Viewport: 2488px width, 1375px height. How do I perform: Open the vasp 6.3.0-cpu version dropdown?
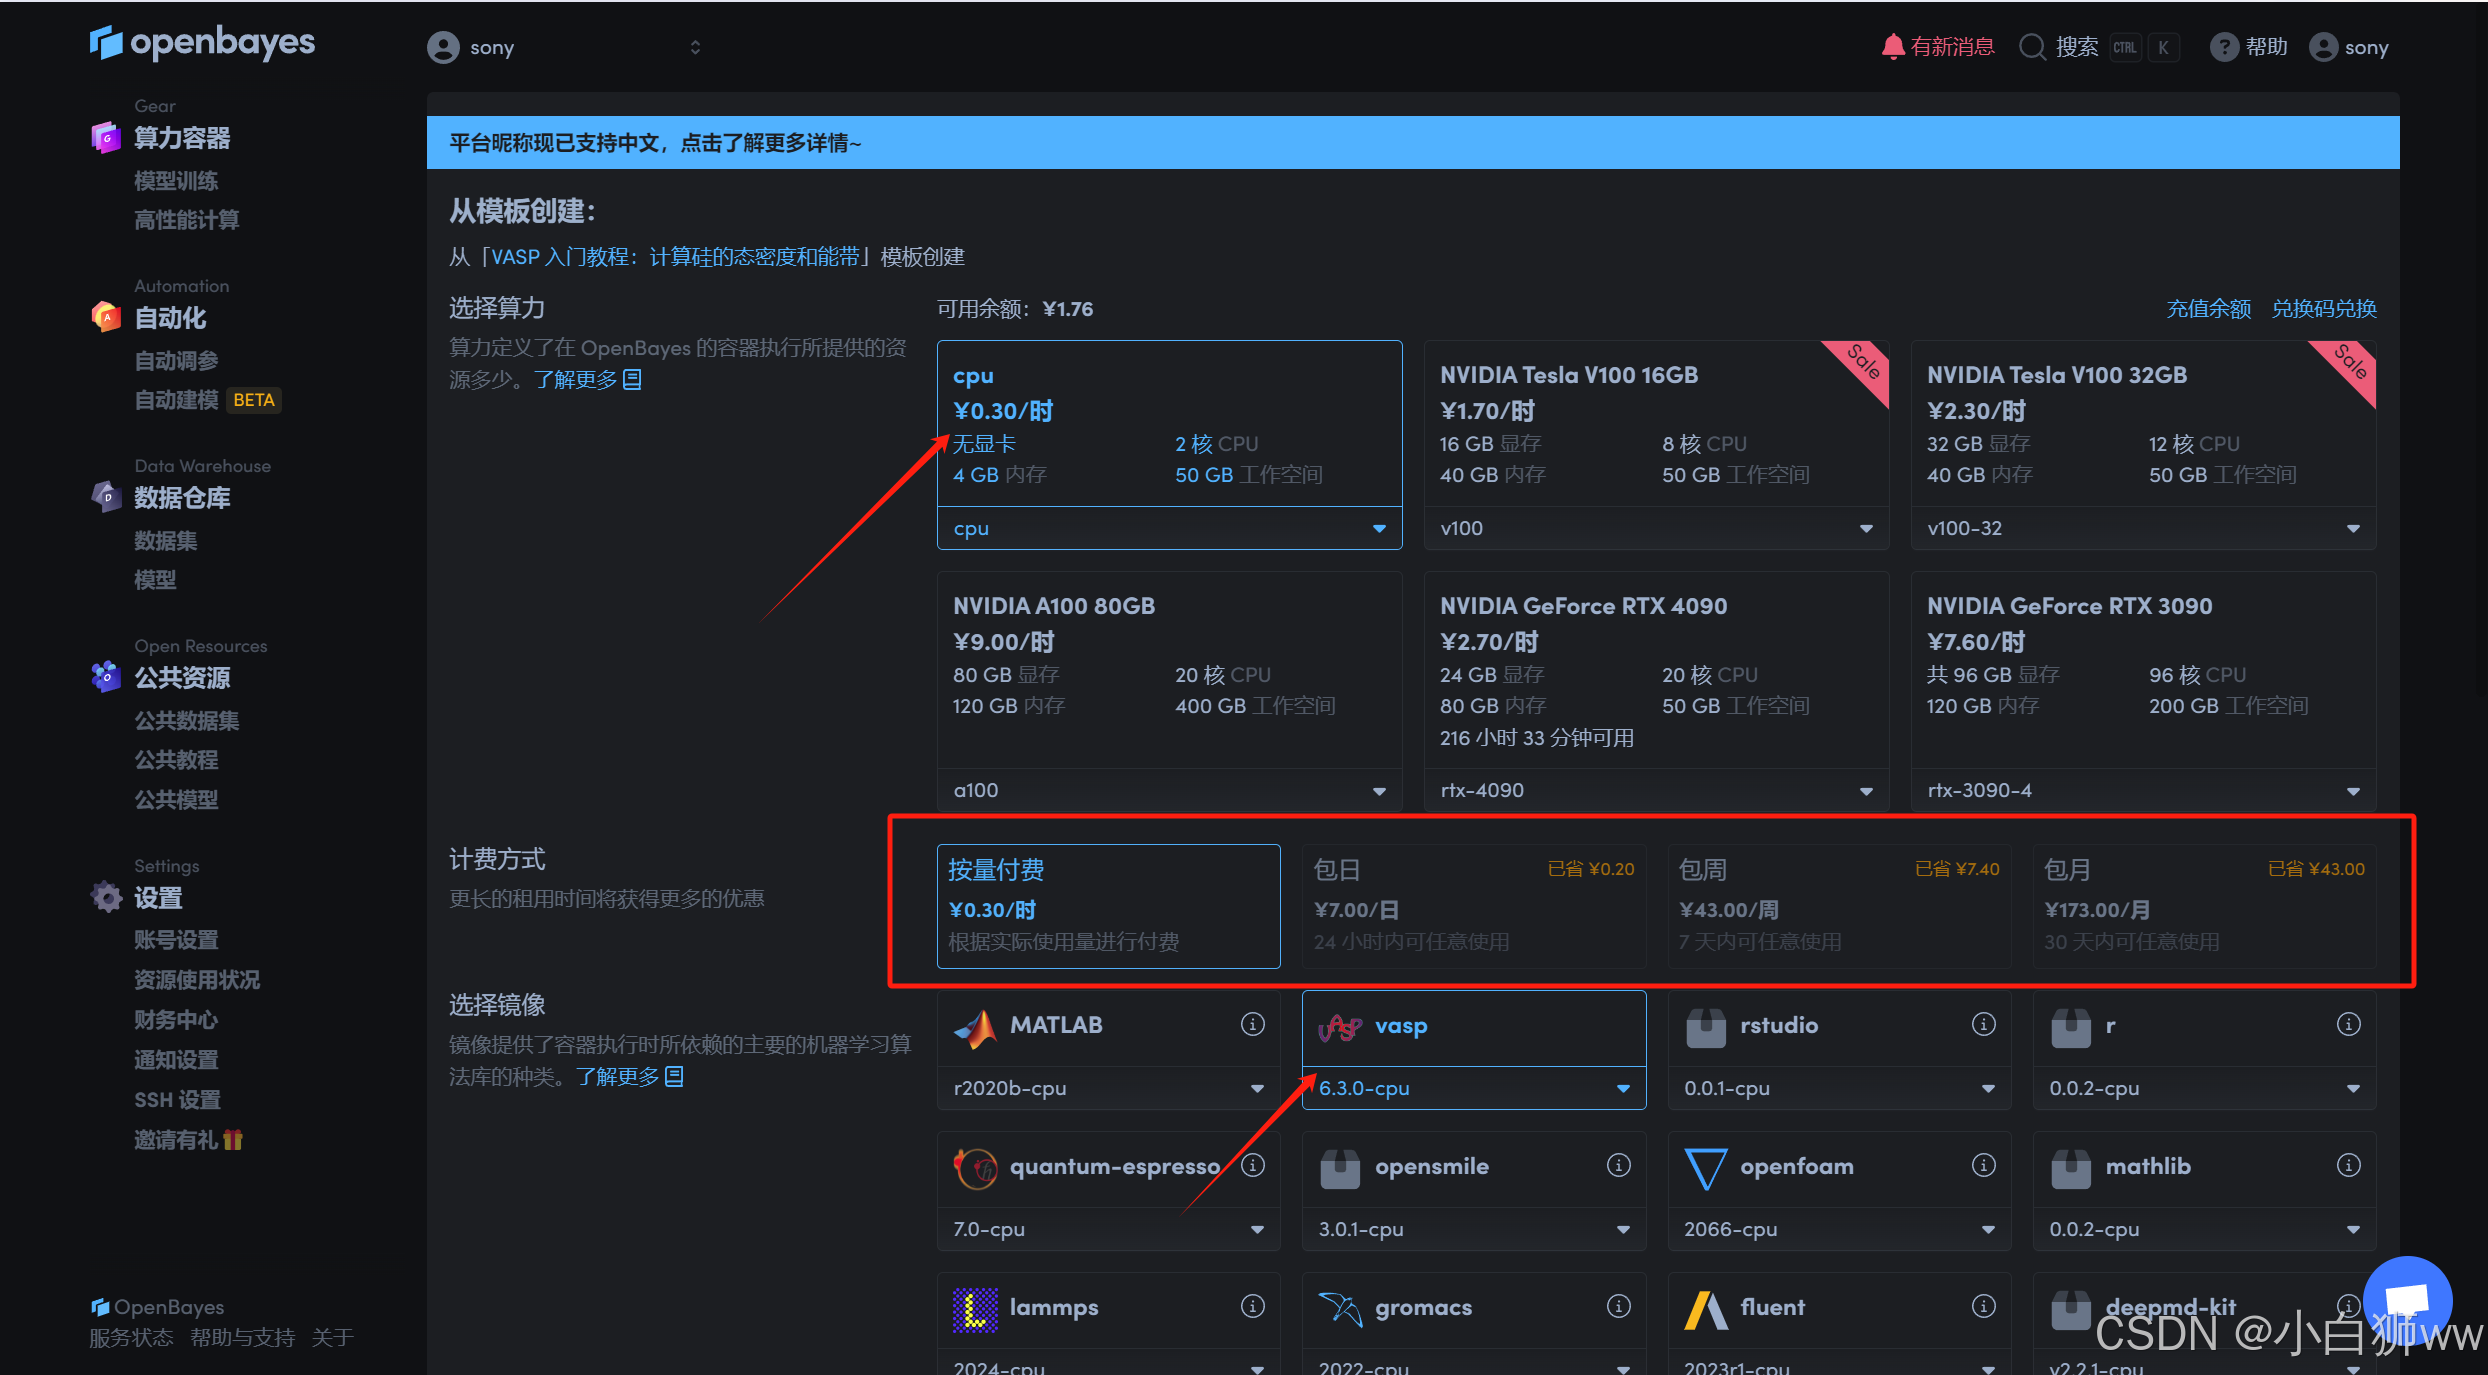1473,1088
